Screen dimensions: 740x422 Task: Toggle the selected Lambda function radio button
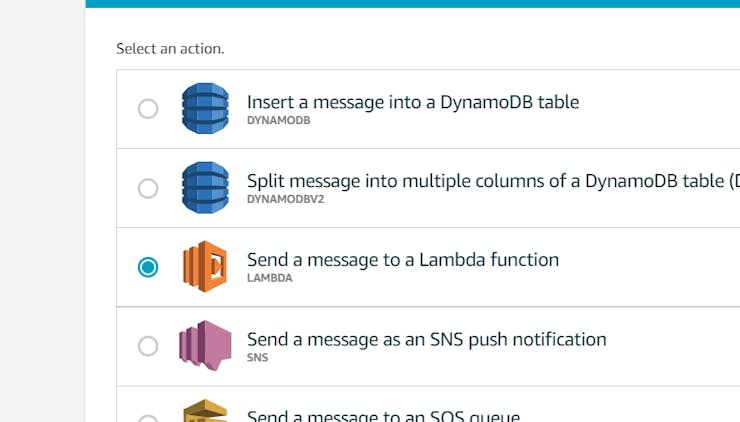click(148, 267)
